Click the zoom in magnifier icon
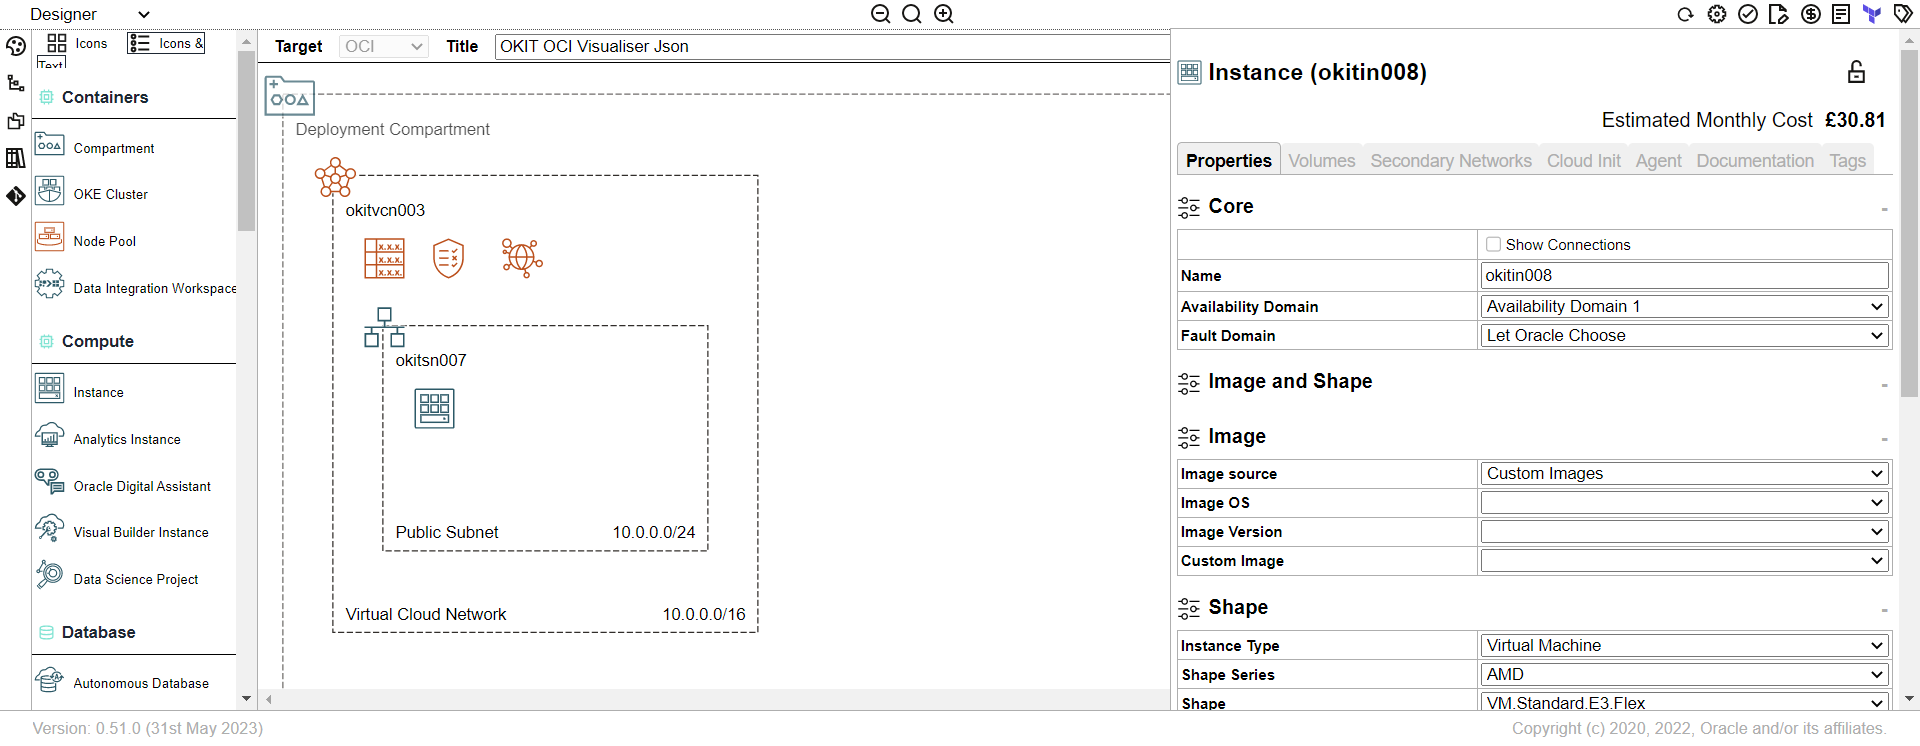Viewport: 1920px width, 746px height. coord(944,14)
